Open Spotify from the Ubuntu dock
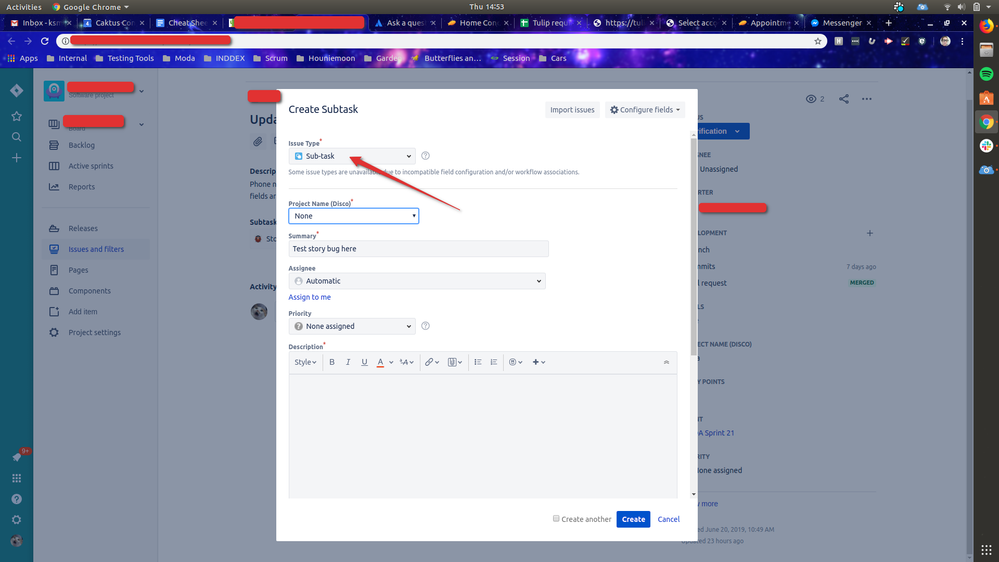 [986, 74]
